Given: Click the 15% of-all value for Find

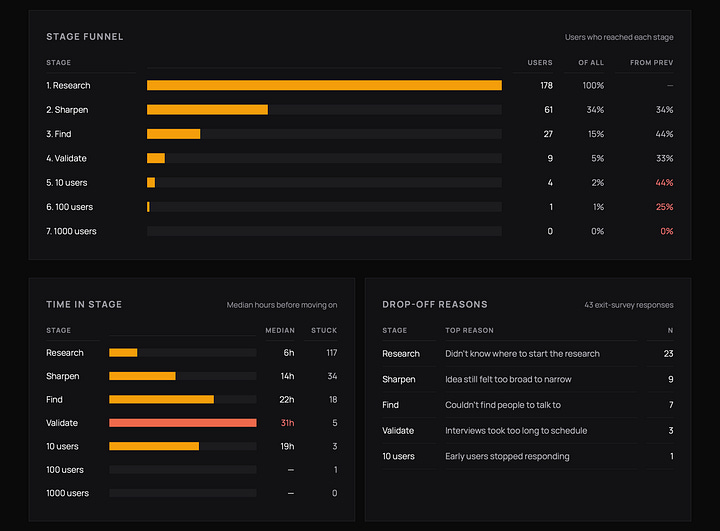Looking at the screenshot, I should point(596,134).
